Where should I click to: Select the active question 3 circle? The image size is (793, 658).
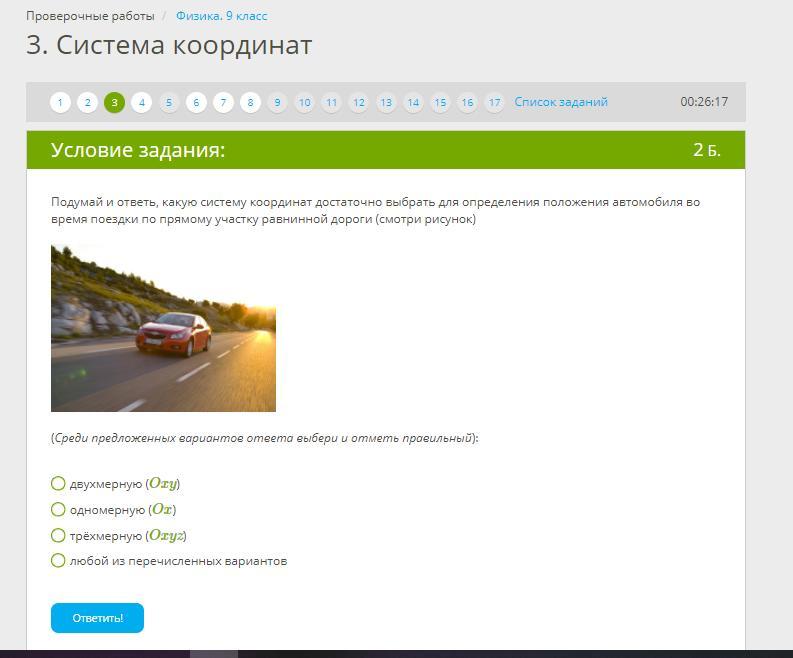(x=114, y=102)
